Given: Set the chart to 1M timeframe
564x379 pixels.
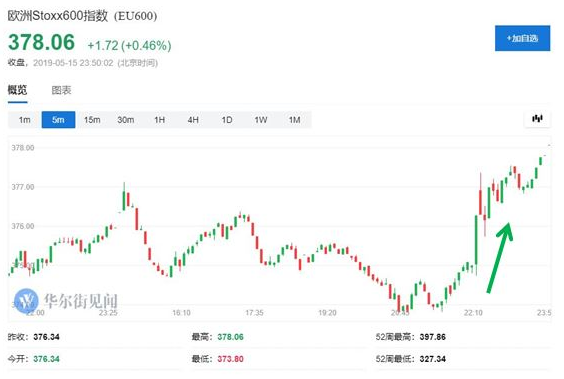Looking at the screenshot, I should pos(294,120).
